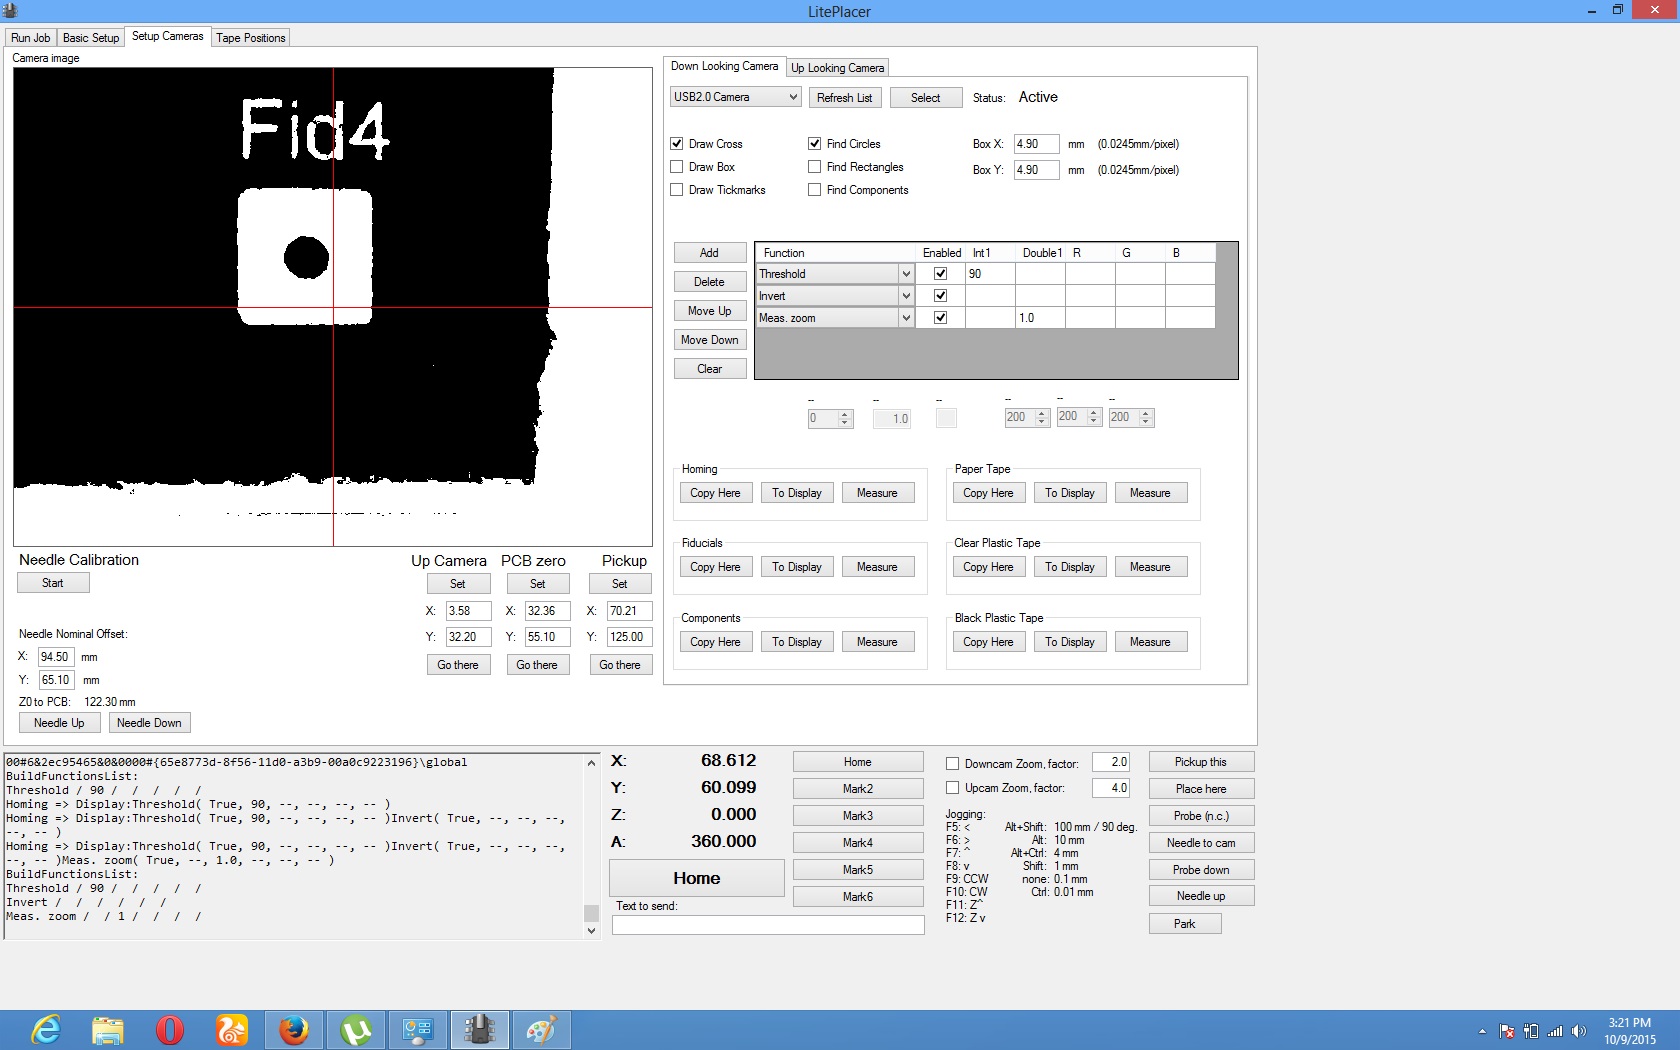Toggle Enabled checkbox for Threshold row

pyautogui.click(x=940, y=274)
